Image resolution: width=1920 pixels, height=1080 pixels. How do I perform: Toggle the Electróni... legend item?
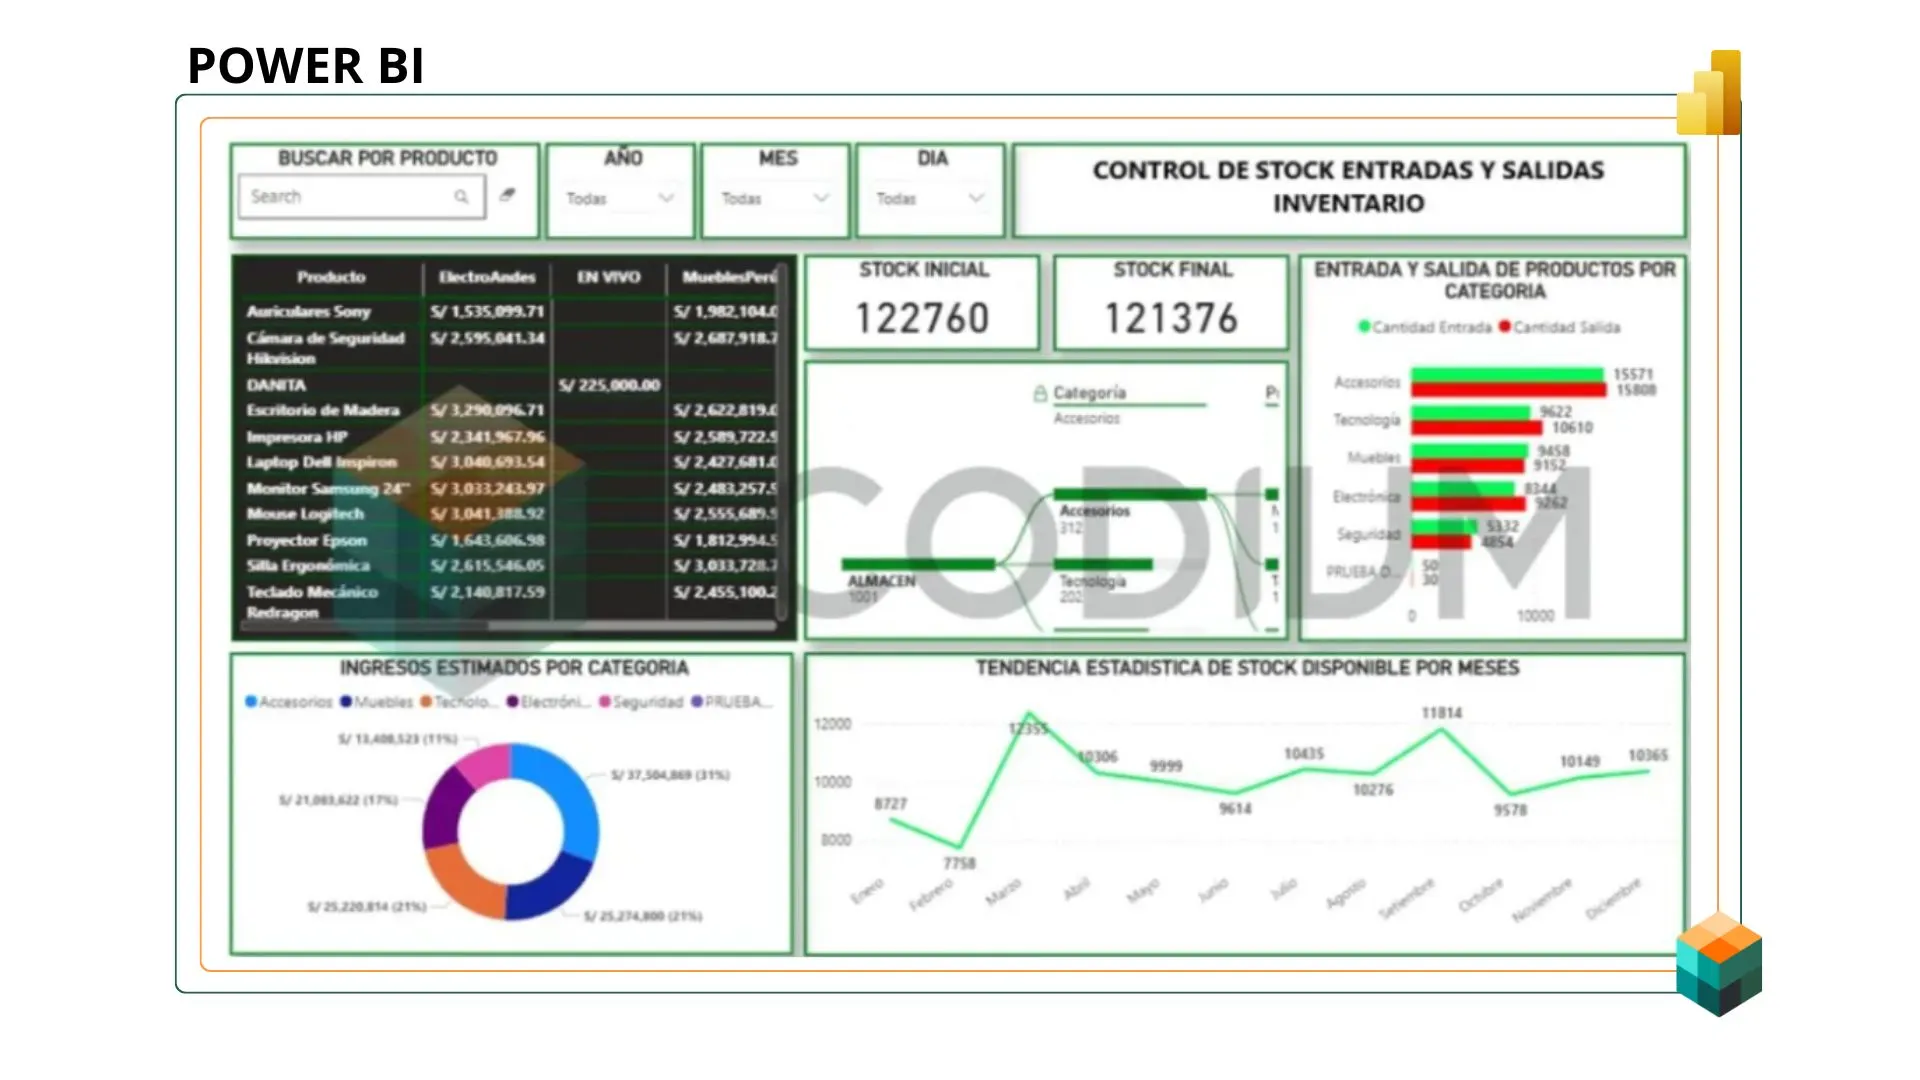pyautogui.click(x=548, y=702)
